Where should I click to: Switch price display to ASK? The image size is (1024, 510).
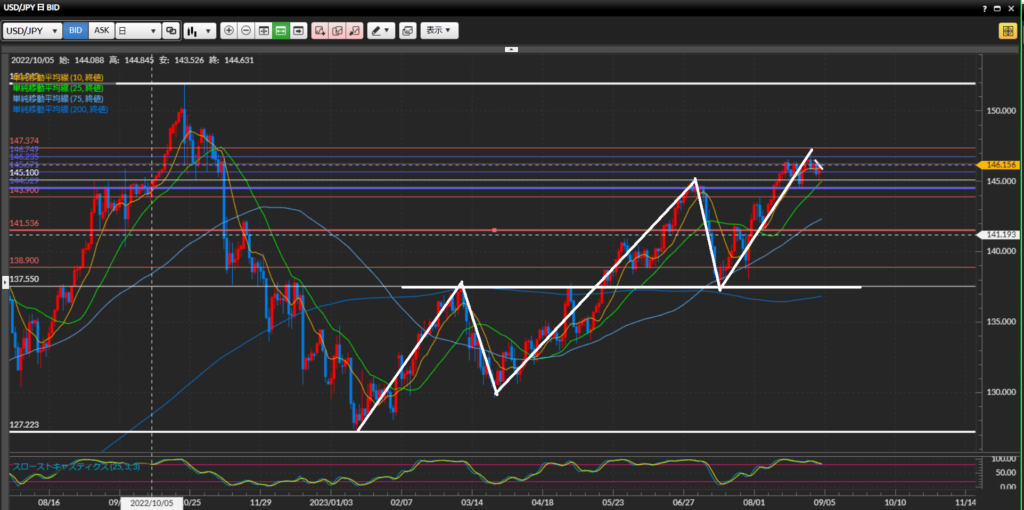click(101, 31)
